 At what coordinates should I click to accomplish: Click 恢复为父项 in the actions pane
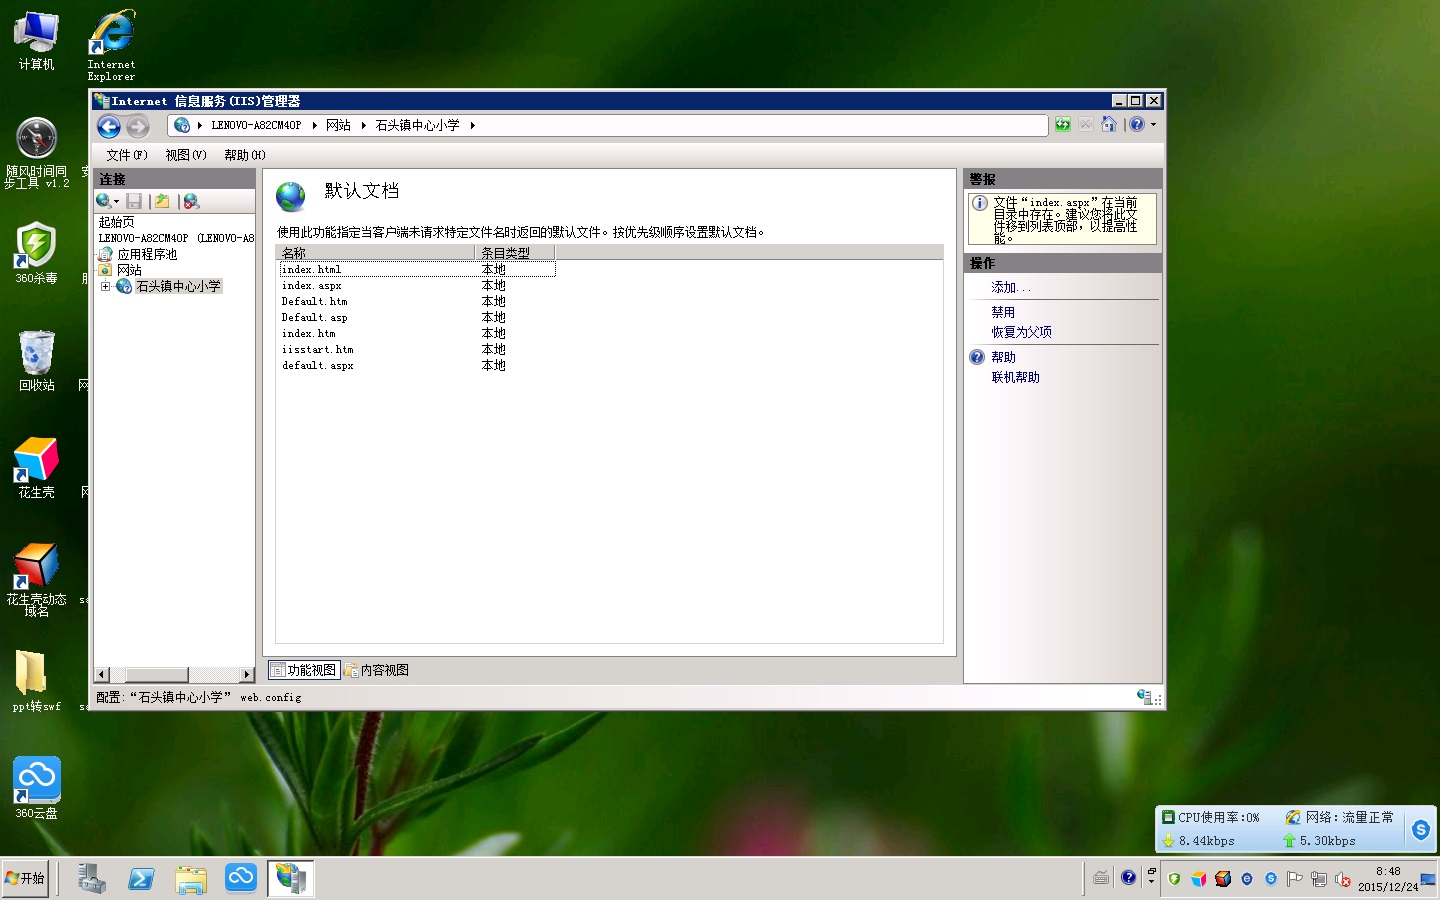[1021, 332]
